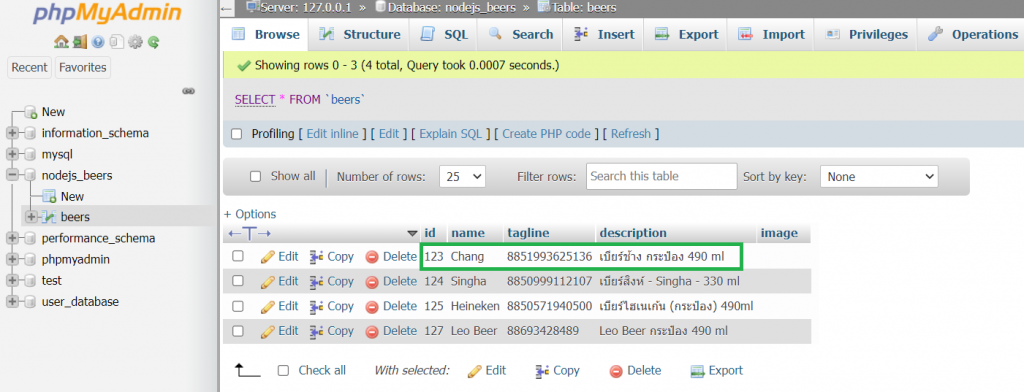Copy the Chang row
This screenshot has height=392, width=1024.
pos(332,257)
